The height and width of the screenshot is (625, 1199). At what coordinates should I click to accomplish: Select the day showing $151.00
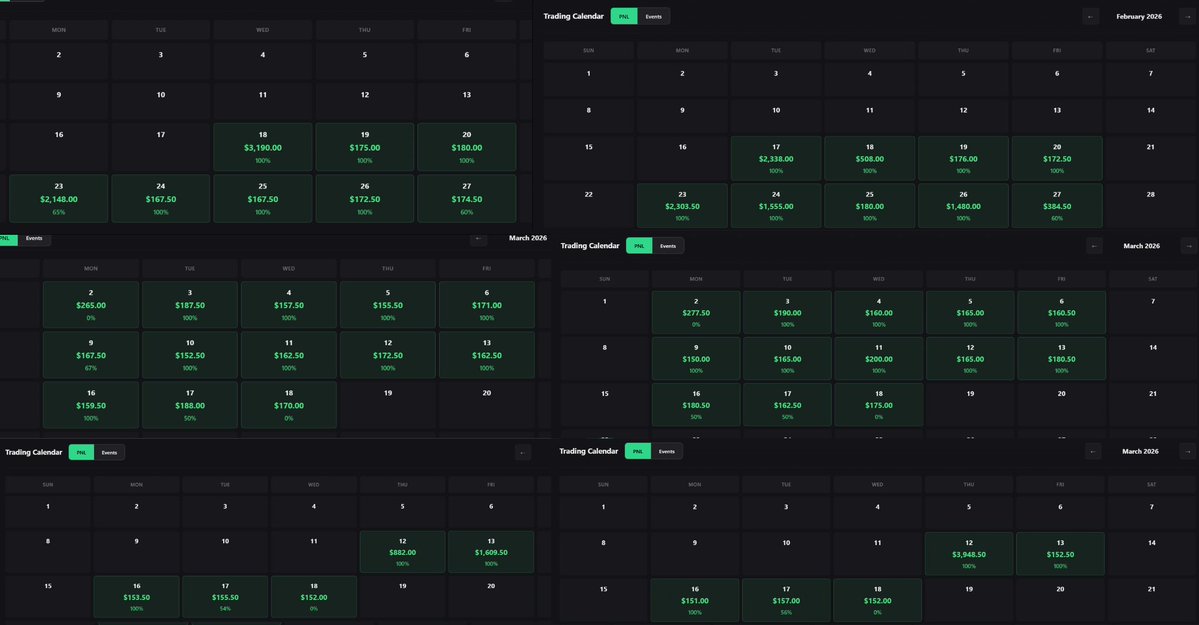[x=694, y=600]
